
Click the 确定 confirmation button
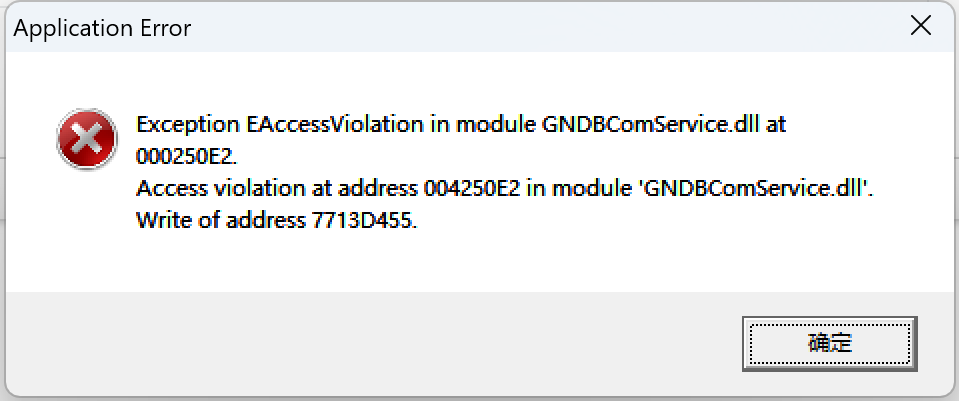tap(829, 344)
